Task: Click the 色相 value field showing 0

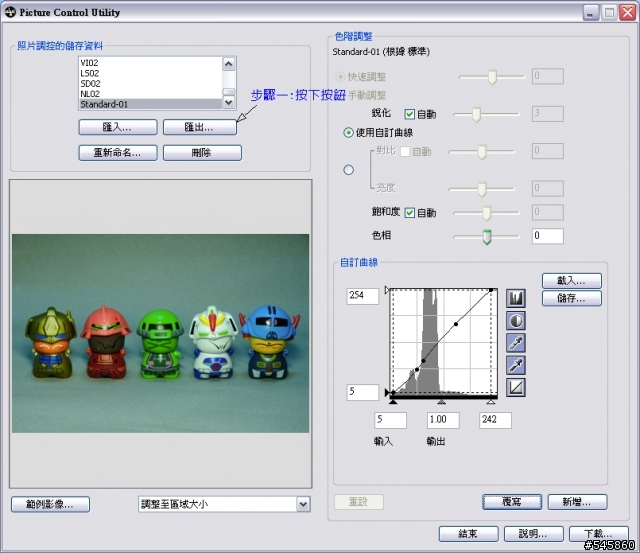Action: coord(547,236)
